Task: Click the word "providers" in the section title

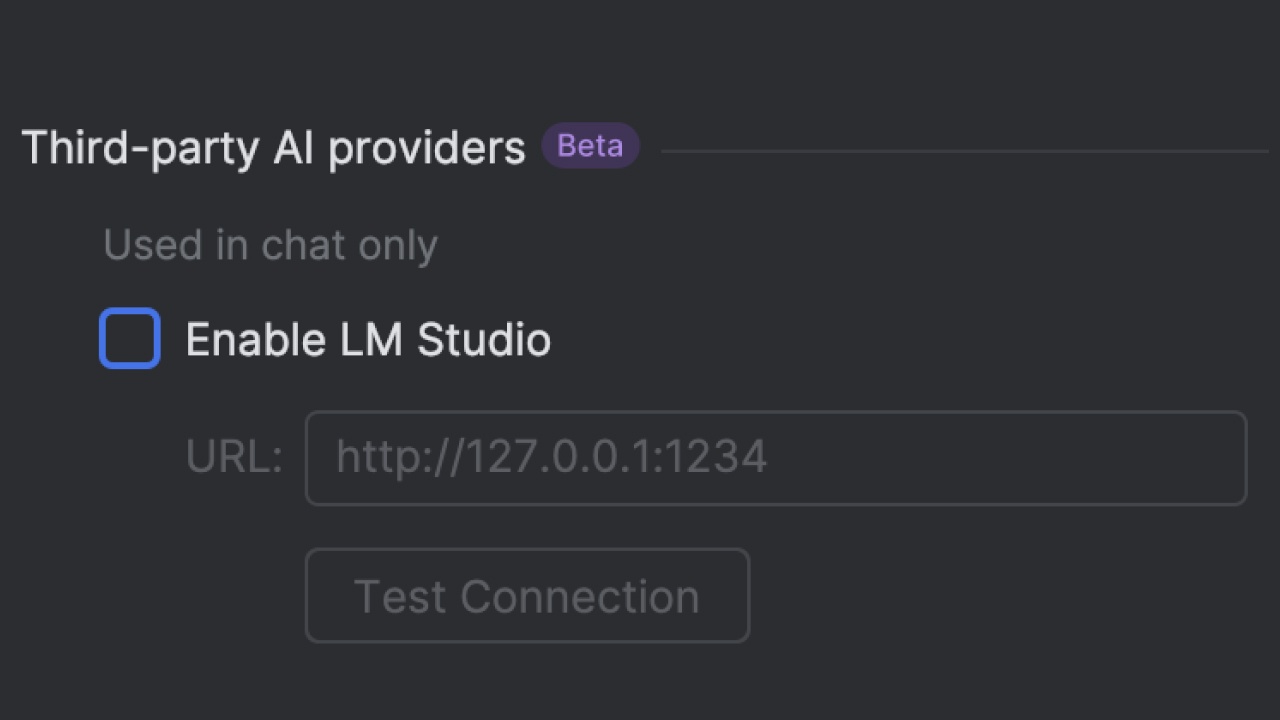Action: pyautogui.click(x=427, y=149)
